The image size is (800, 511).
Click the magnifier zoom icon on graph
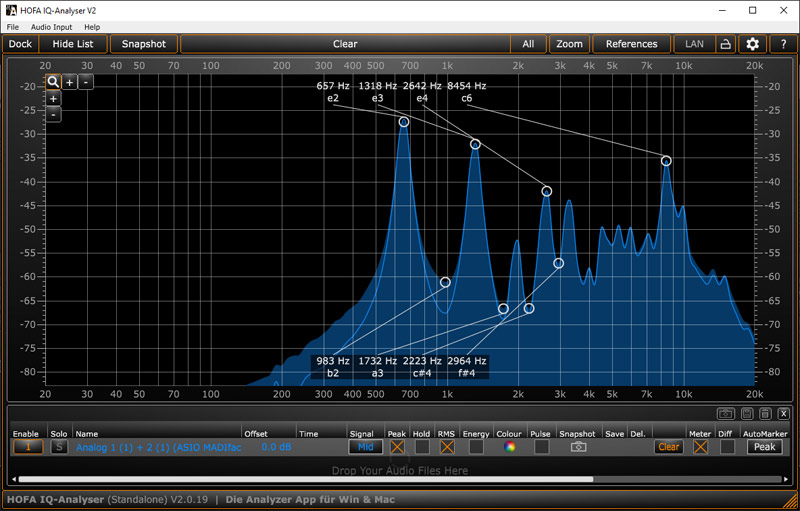click(x=53, y=82)
